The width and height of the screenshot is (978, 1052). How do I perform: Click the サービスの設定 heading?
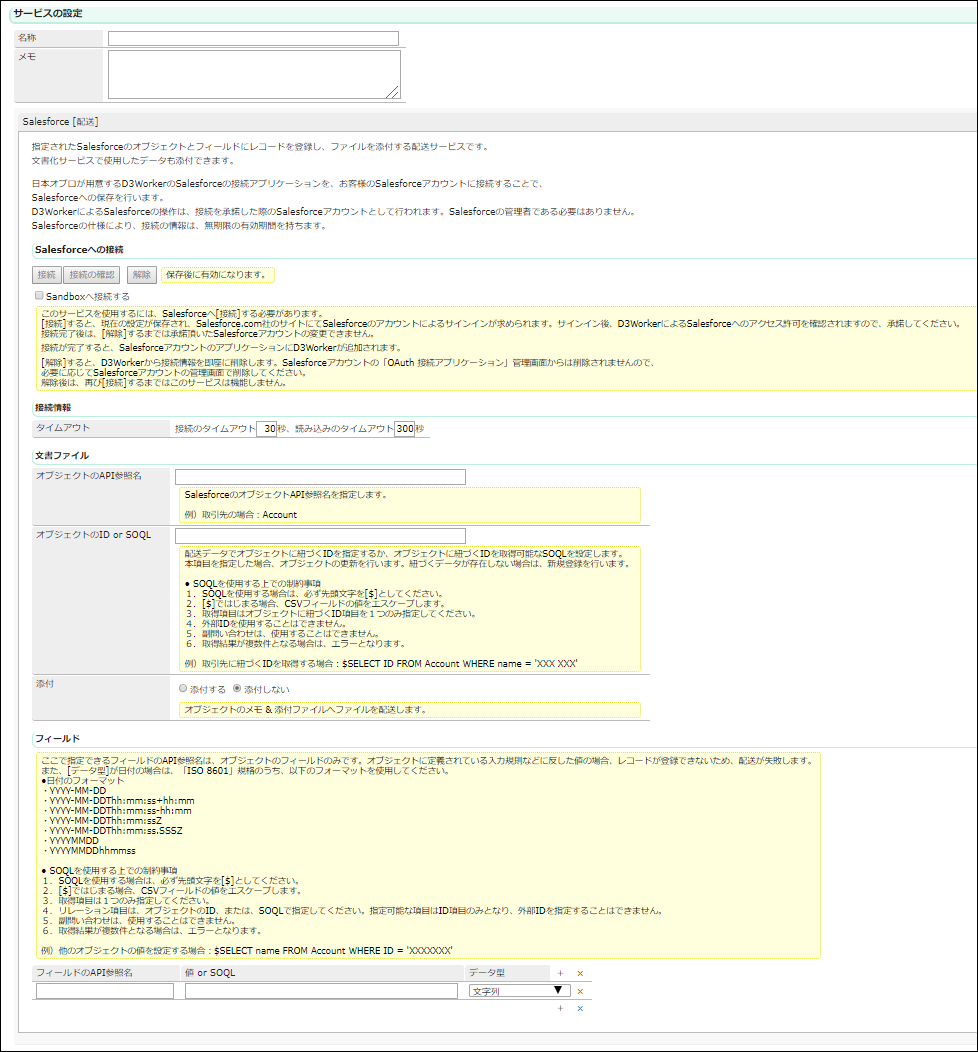click(48, 13)
